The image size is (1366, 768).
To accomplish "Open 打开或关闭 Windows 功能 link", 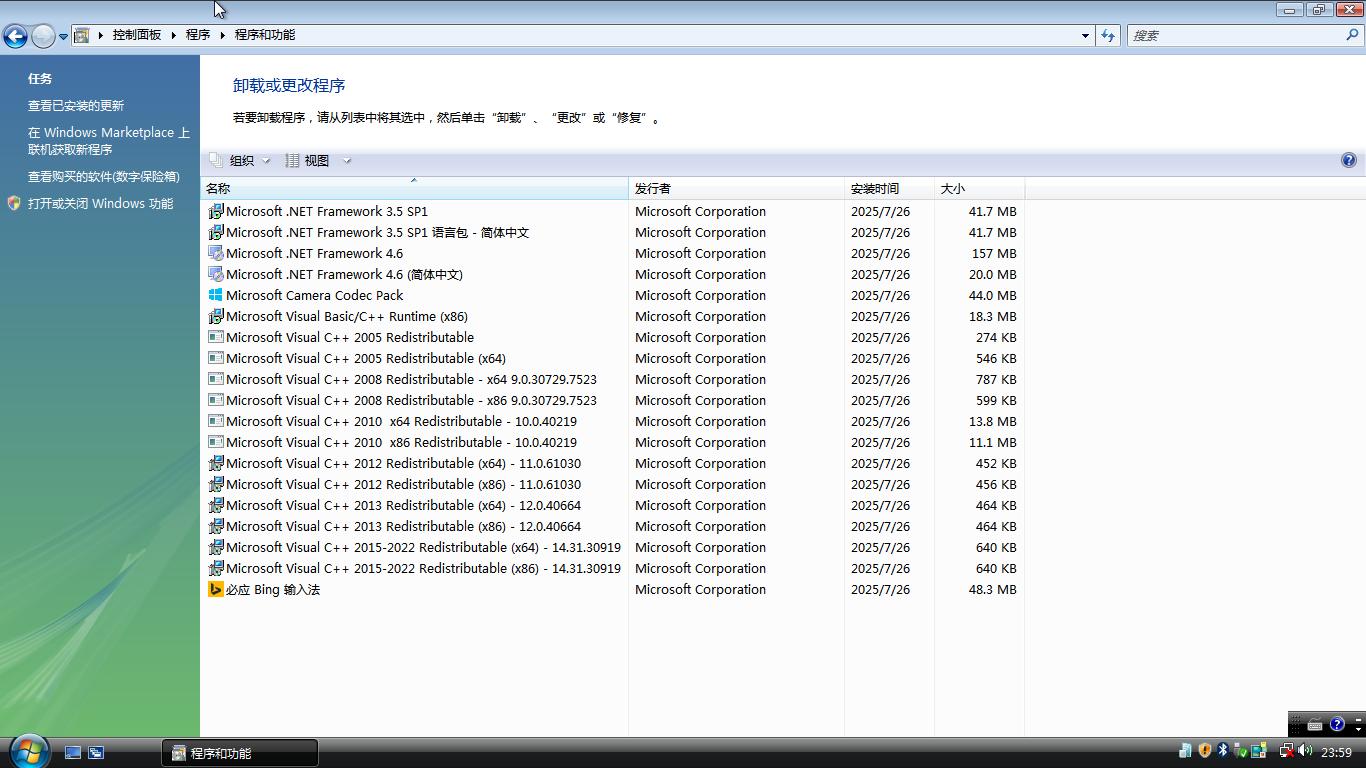I will 100,204.
